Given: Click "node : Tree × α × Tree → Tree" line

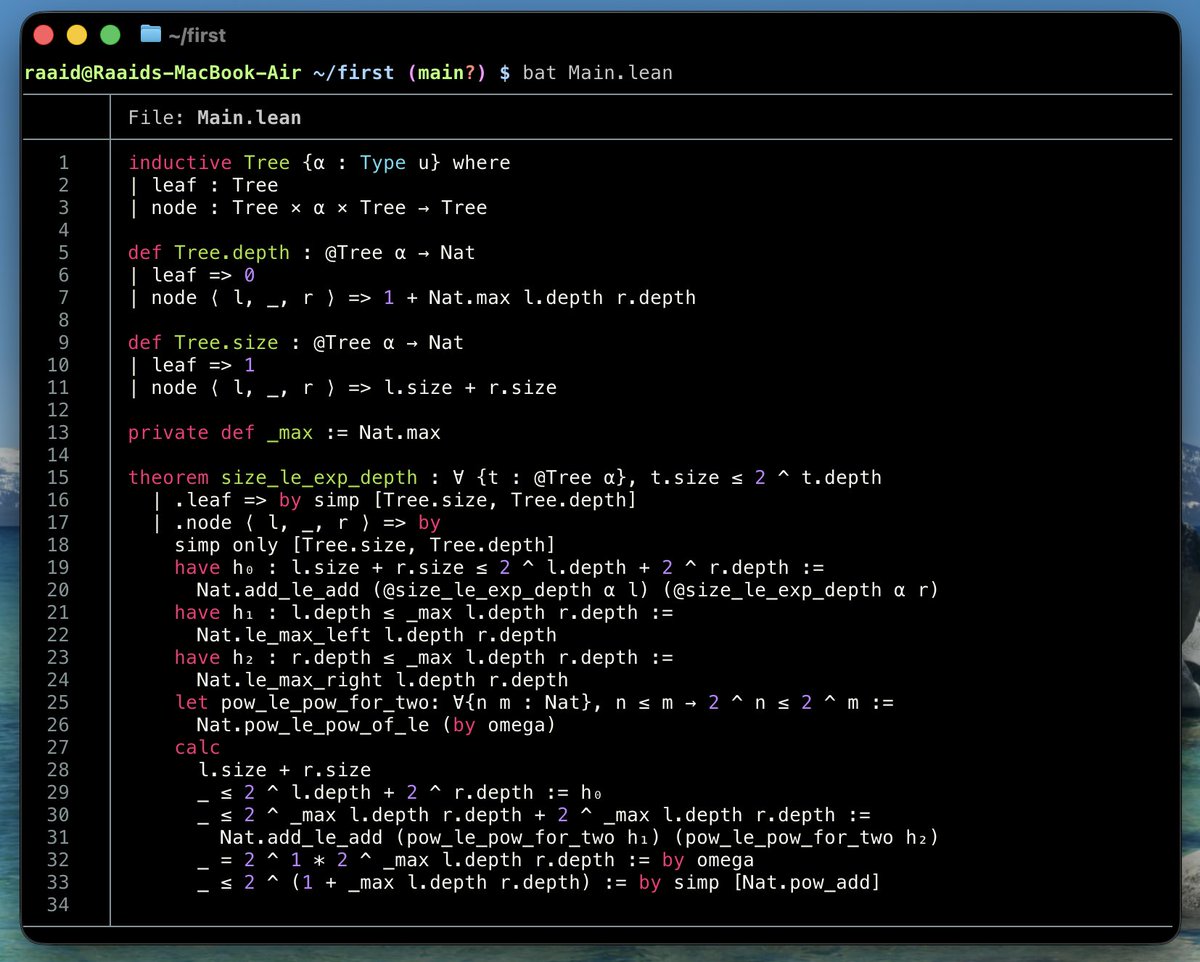Looking at the screenshot, I should (319, 208).
